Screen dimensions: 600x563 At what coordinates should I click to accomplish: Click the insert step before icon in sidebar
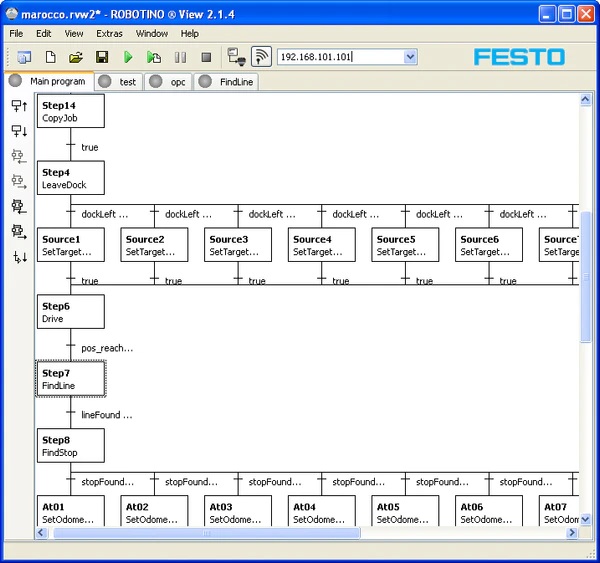[x=18, y=105]
